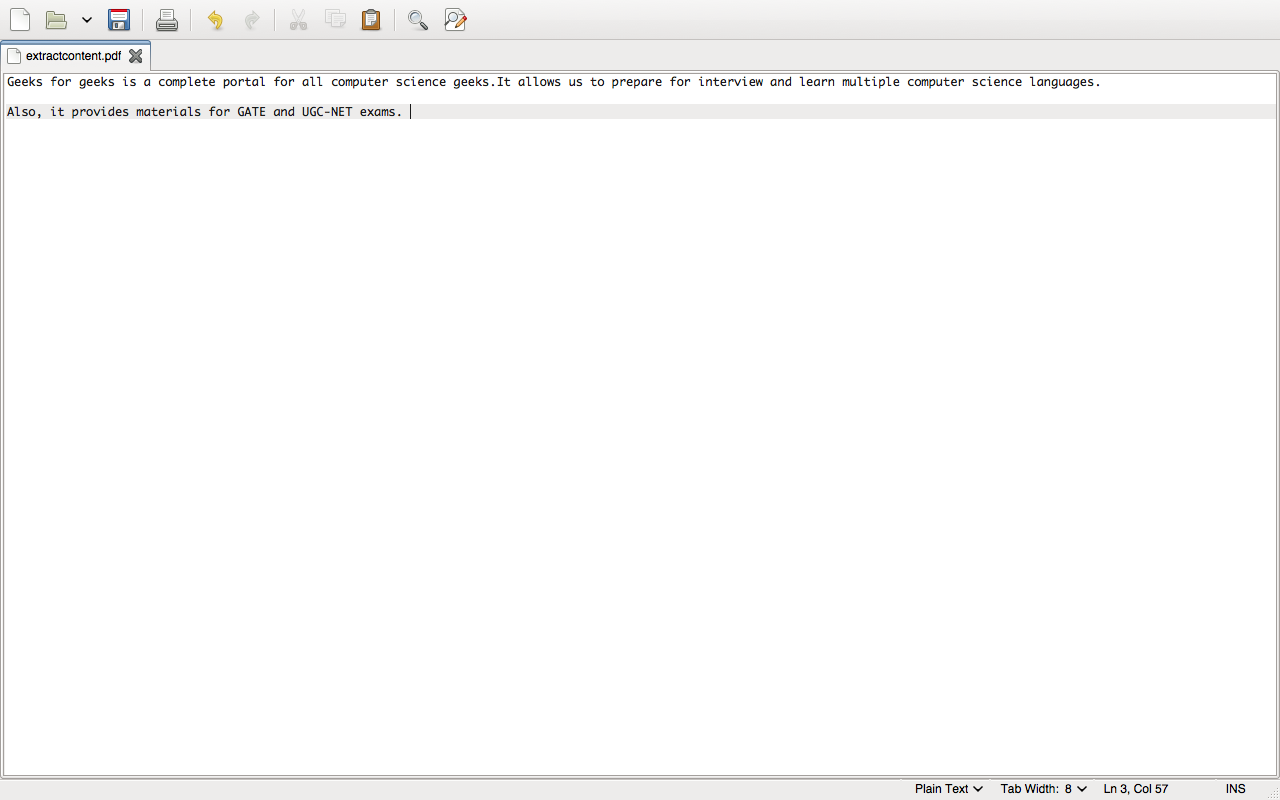
Task: Click the word 'GATE' in the text
Action: [252, 112]
